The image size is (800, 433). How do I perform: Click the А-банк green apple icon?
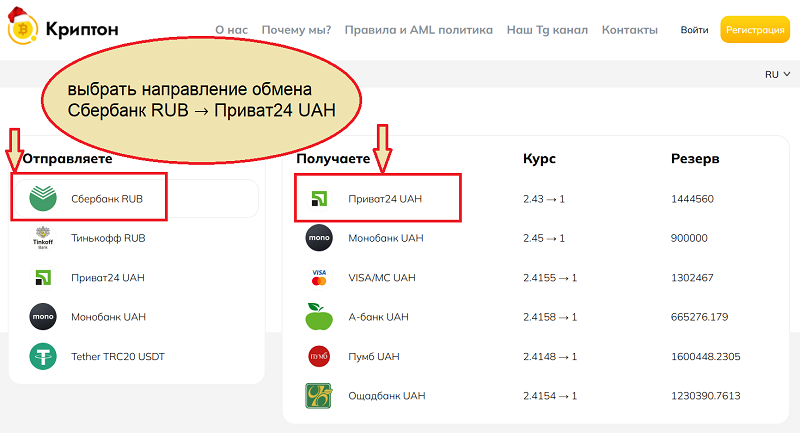click(x=319, y=316)
